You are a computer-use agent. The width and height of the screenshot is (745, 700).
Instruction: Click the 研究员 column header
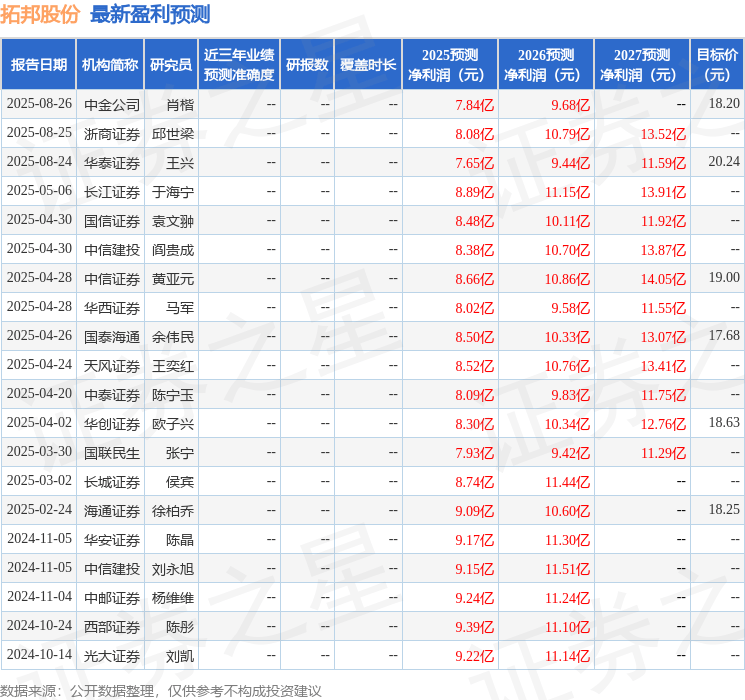point(171,65)
